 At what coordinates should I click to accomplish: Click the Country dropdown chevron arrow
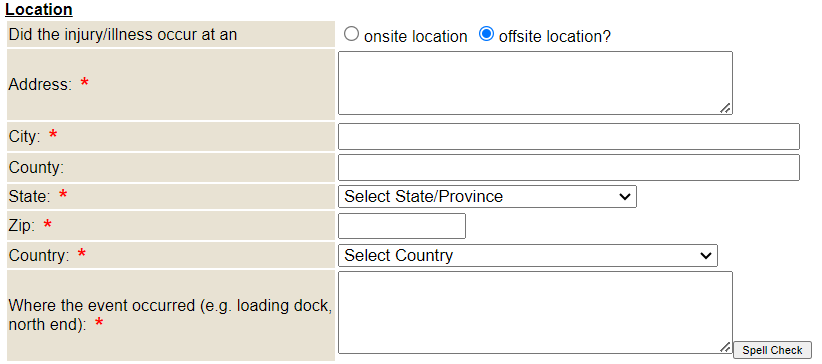click(706, 256)
